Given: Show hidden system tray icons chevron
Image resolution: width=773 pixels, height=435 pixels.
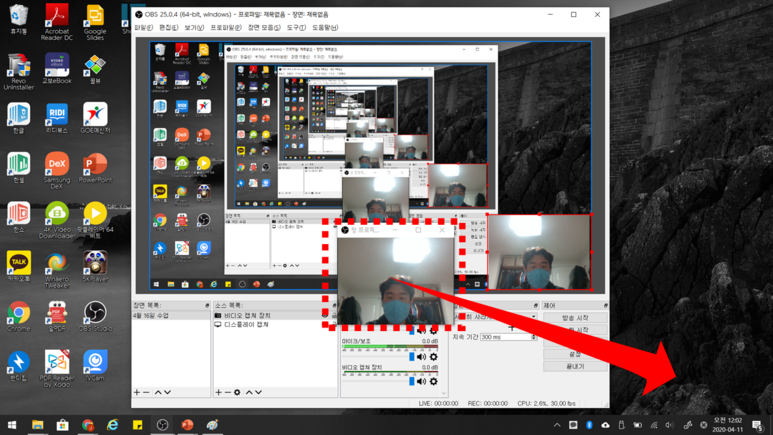Looking at the screenshot, I should click(x=557, y=425).
